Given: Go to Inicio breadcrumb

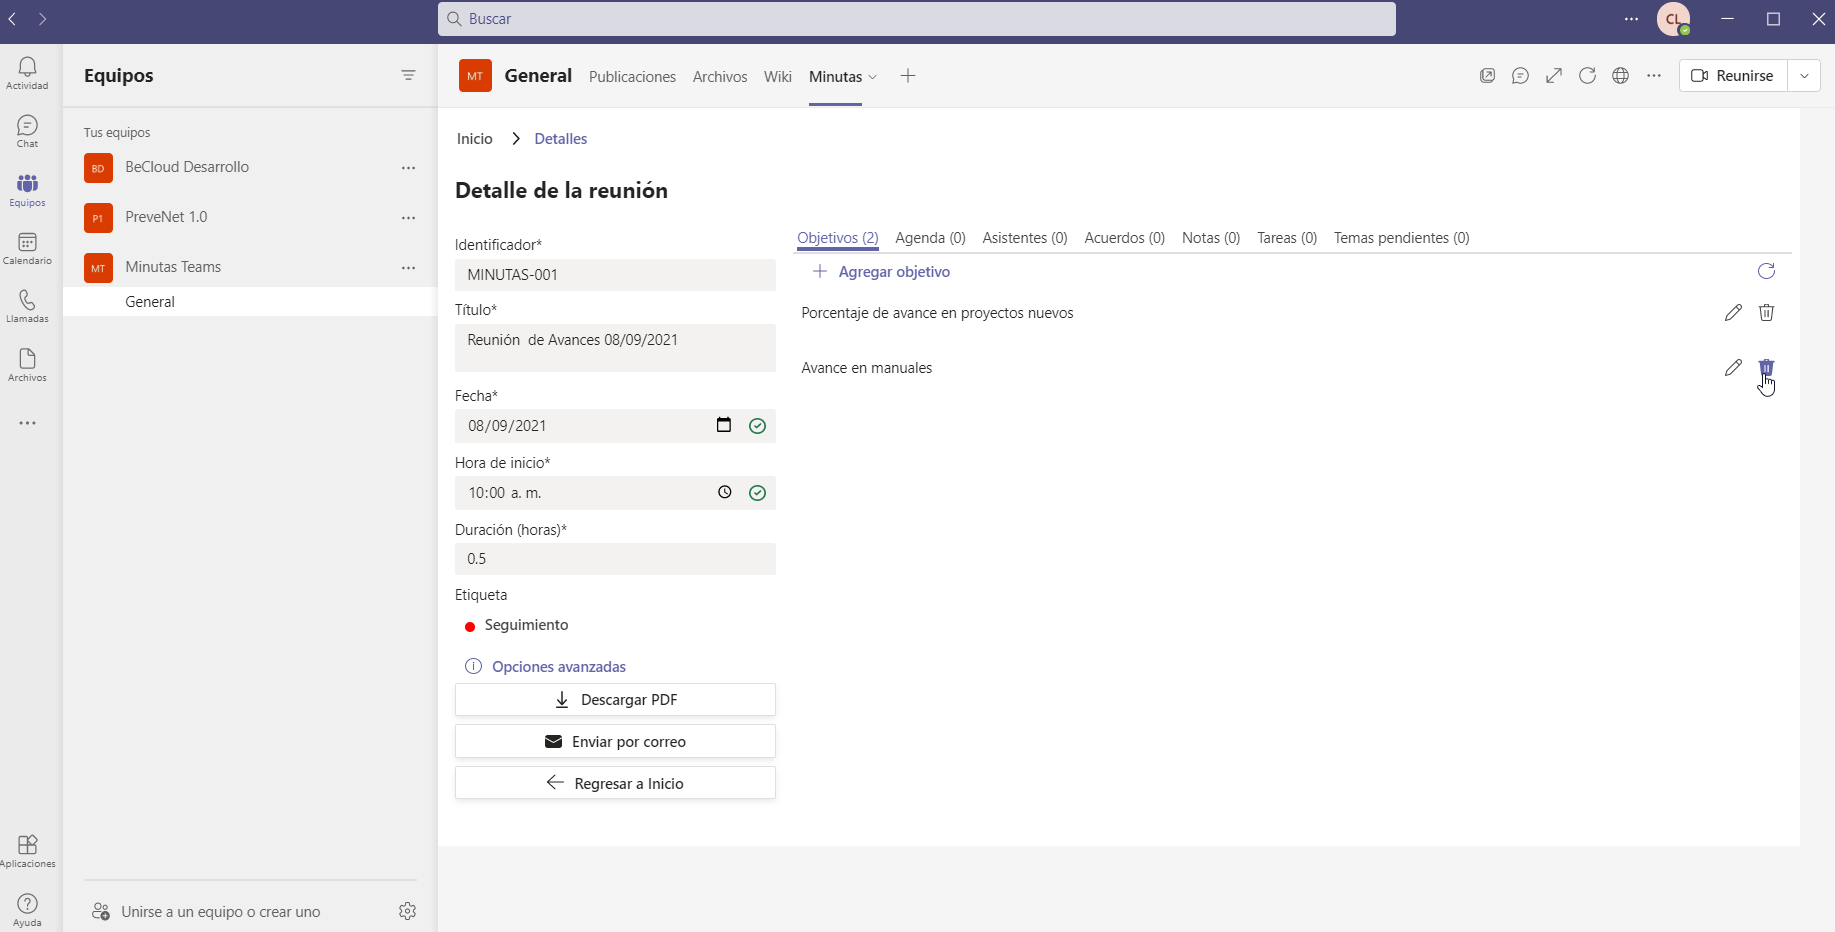Looking at the screenshot, I should coord(475,139).
